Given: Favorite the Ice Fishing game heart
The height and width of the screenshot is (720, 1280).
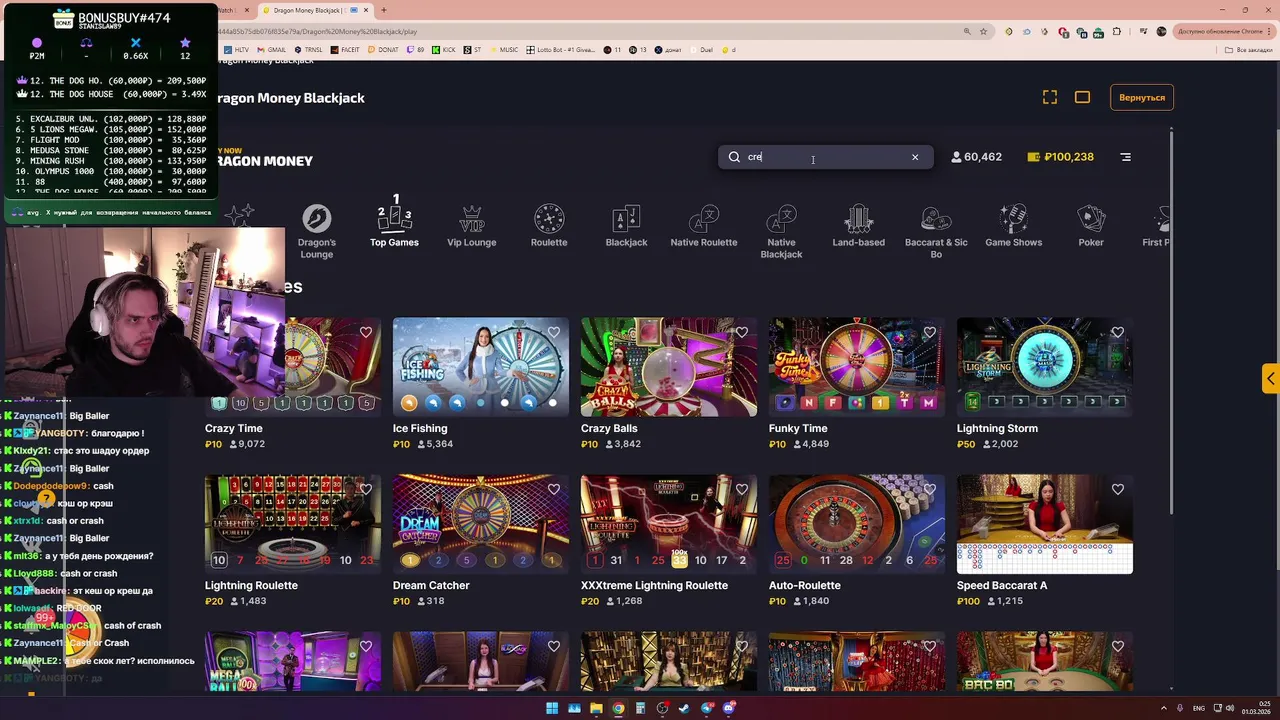Looking at the screenshot, I should point(554,332).
